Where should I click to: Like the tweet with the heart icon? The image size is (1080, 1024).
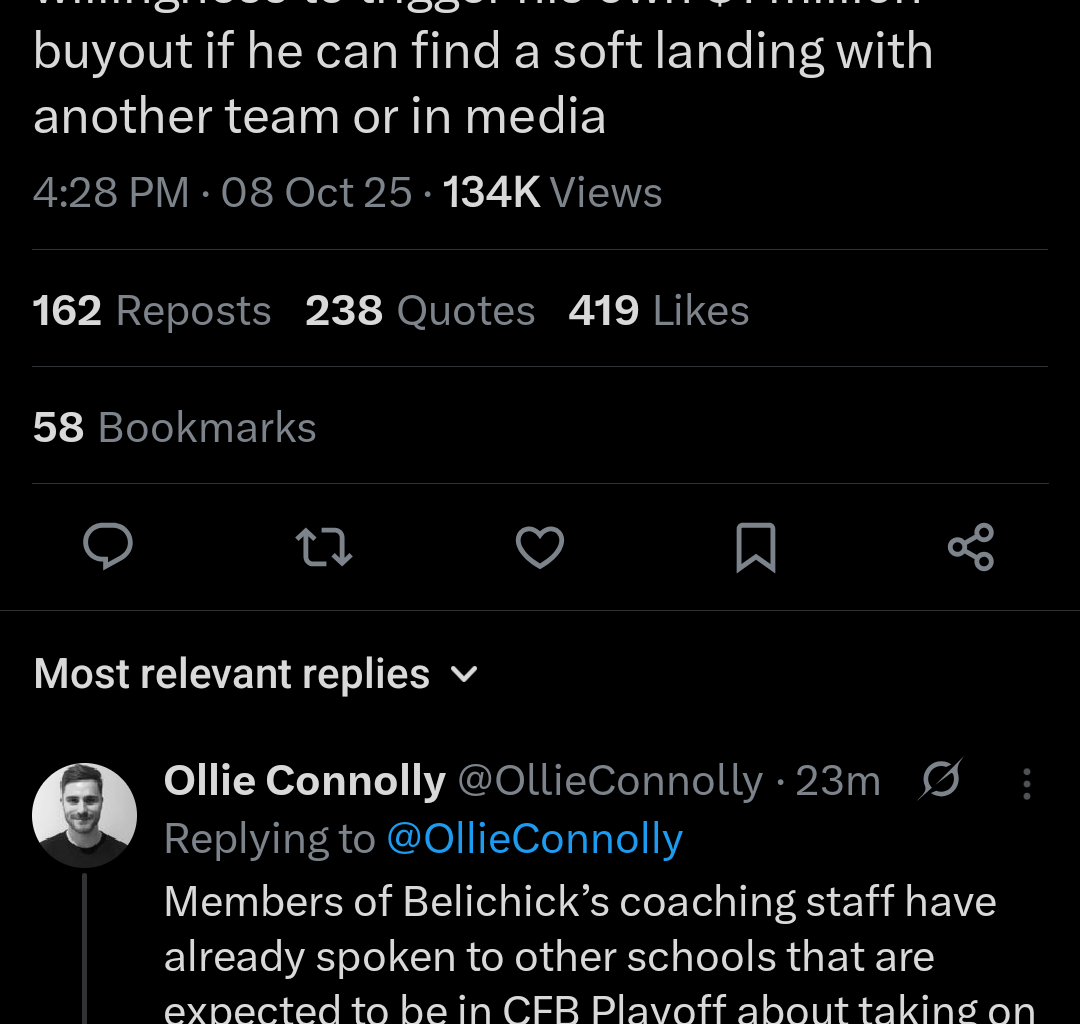pos(540,547)
